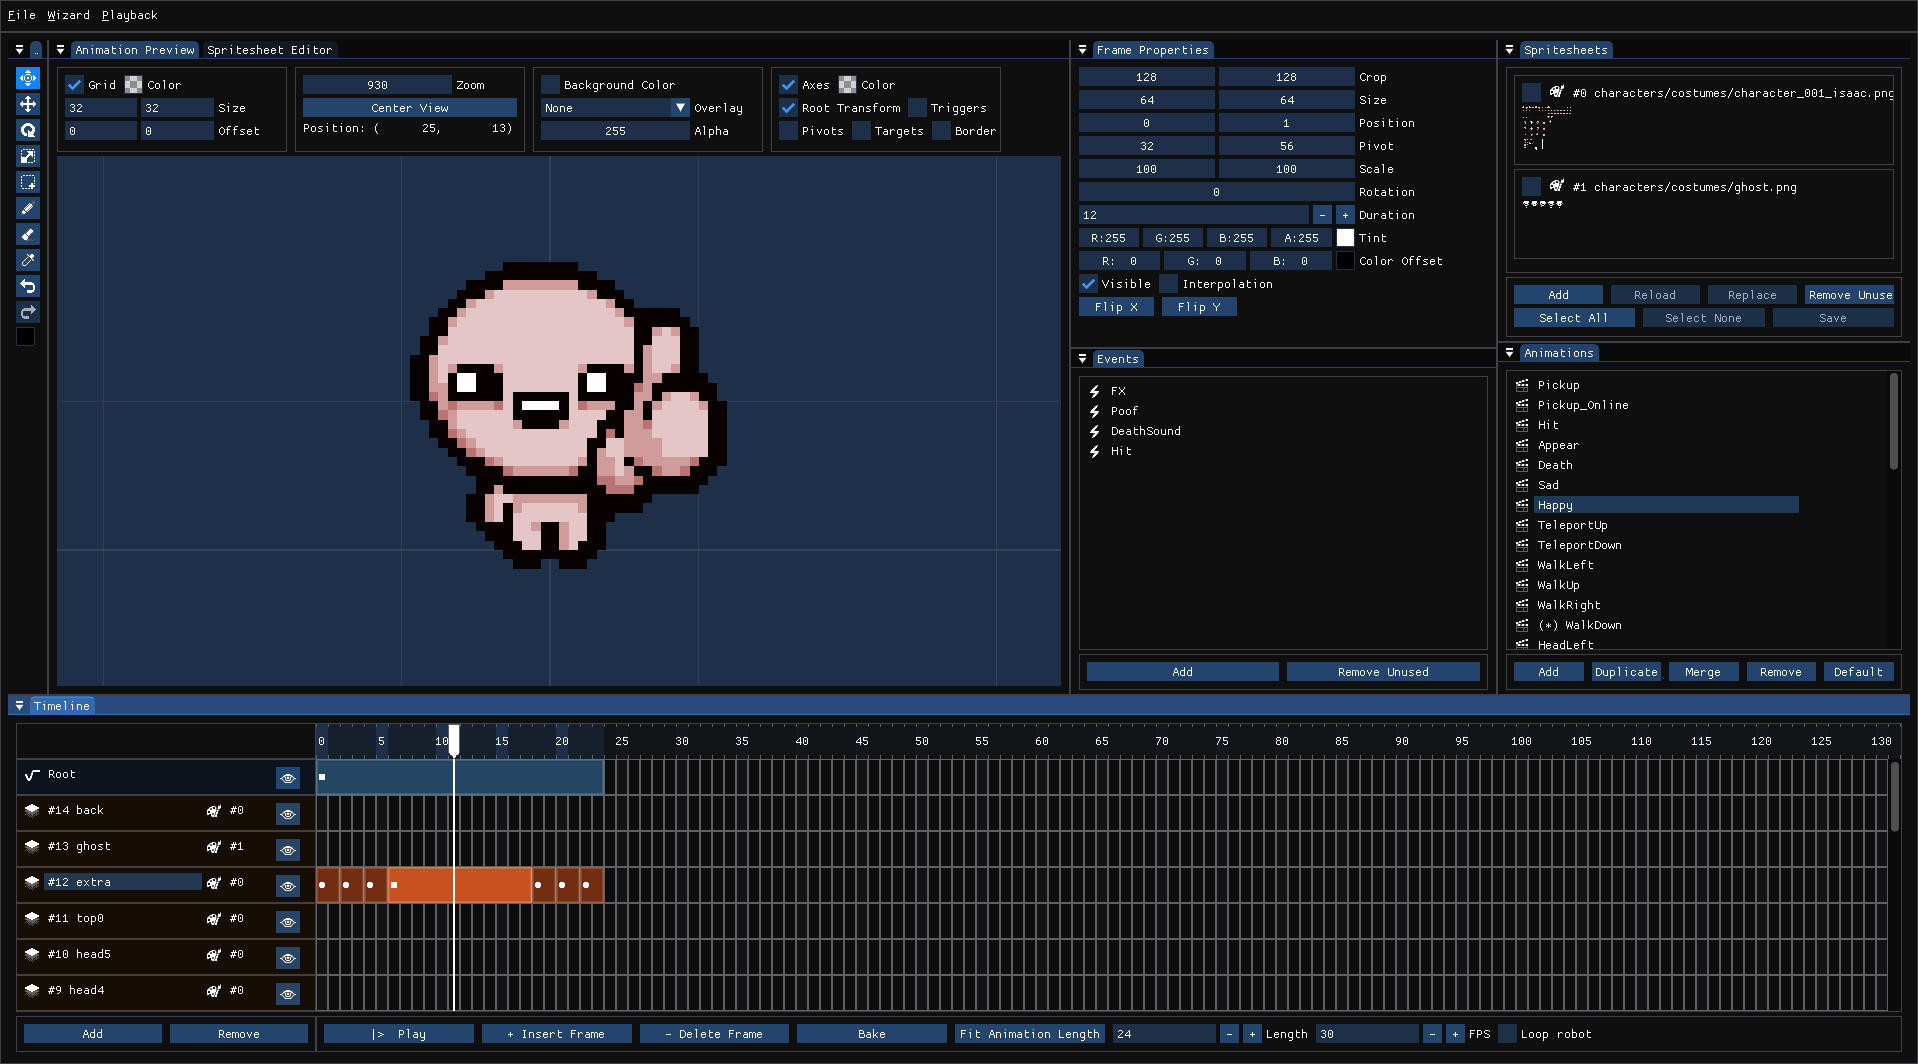Collapse the Animation Preview panel triangle
The width and height of the screenshot is (1918, 1064).
pos(60,50)
